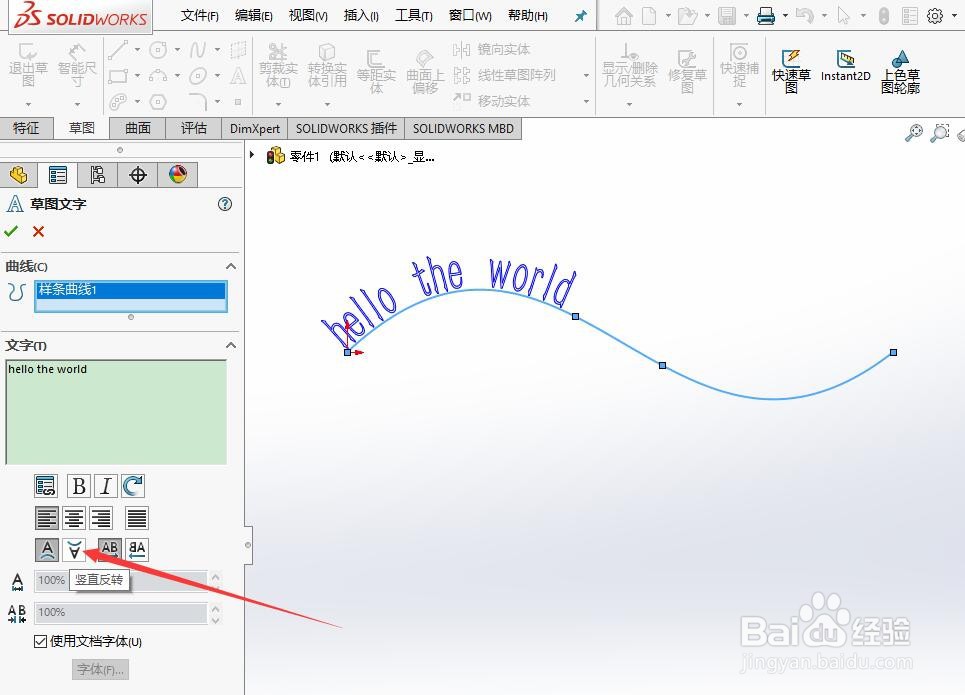Open the 窗口(W) menu

[x=470, y=15]
